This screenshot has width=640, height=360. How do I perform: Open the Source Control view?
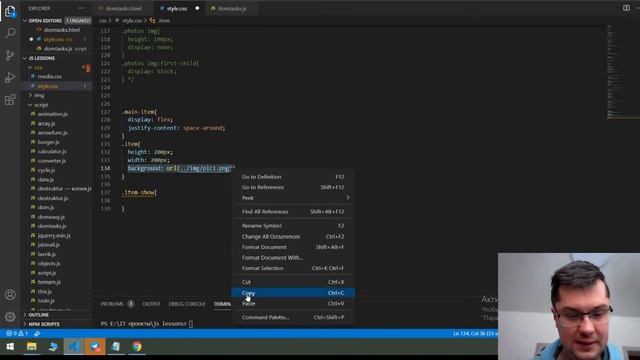(10, 55)
